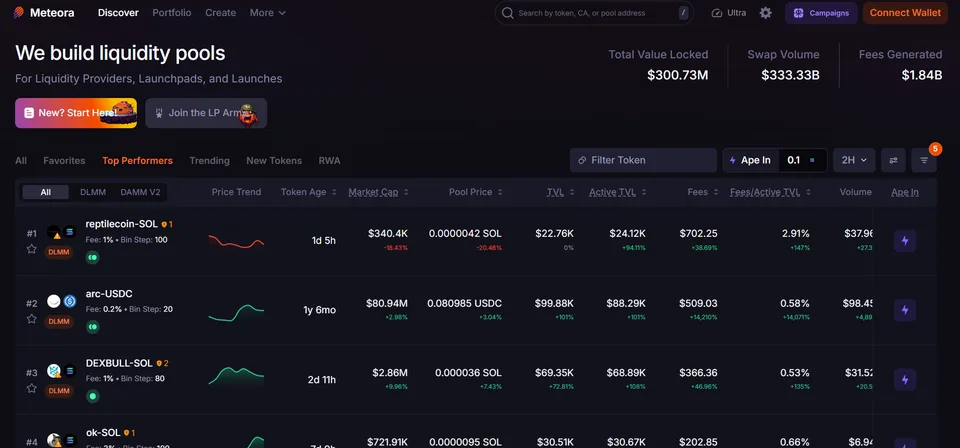Click the search magnifier icon
Image resolution: width=960 pixels, height=448 pixels.
coord(507,13)
